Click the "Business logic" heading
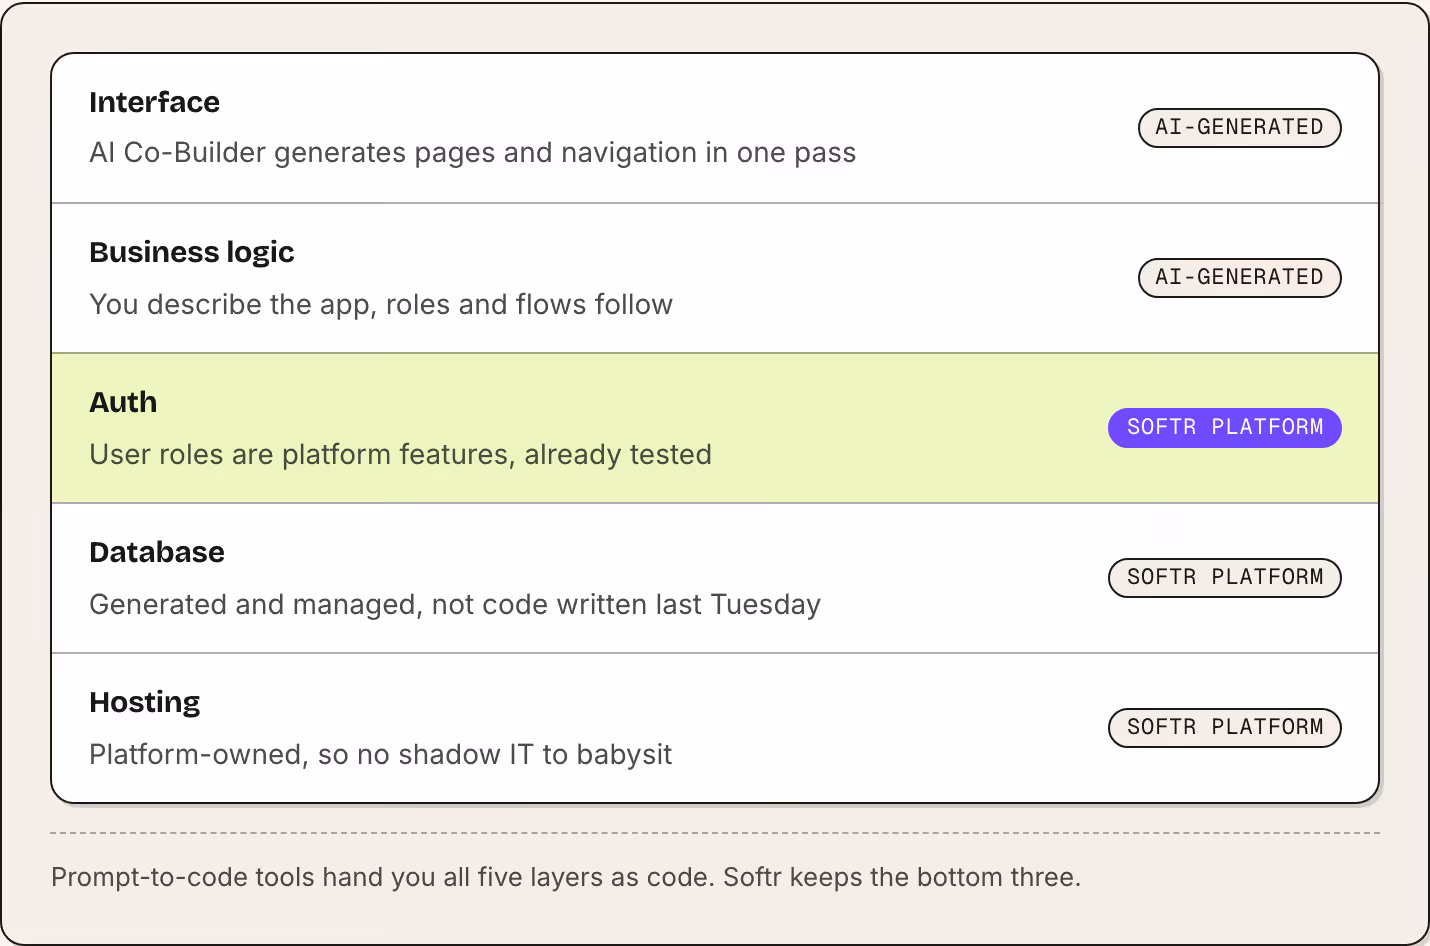 click(x=192, y=252)
